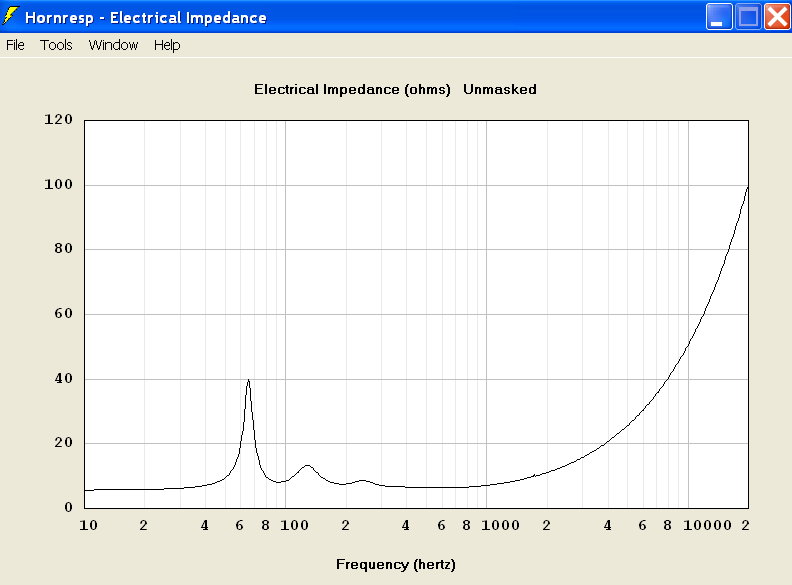Viewport: 792px width, 585px height.
Task: Click the title bar text 'Hornresp - Electrical Impedance'
Action: coord(145,18)
